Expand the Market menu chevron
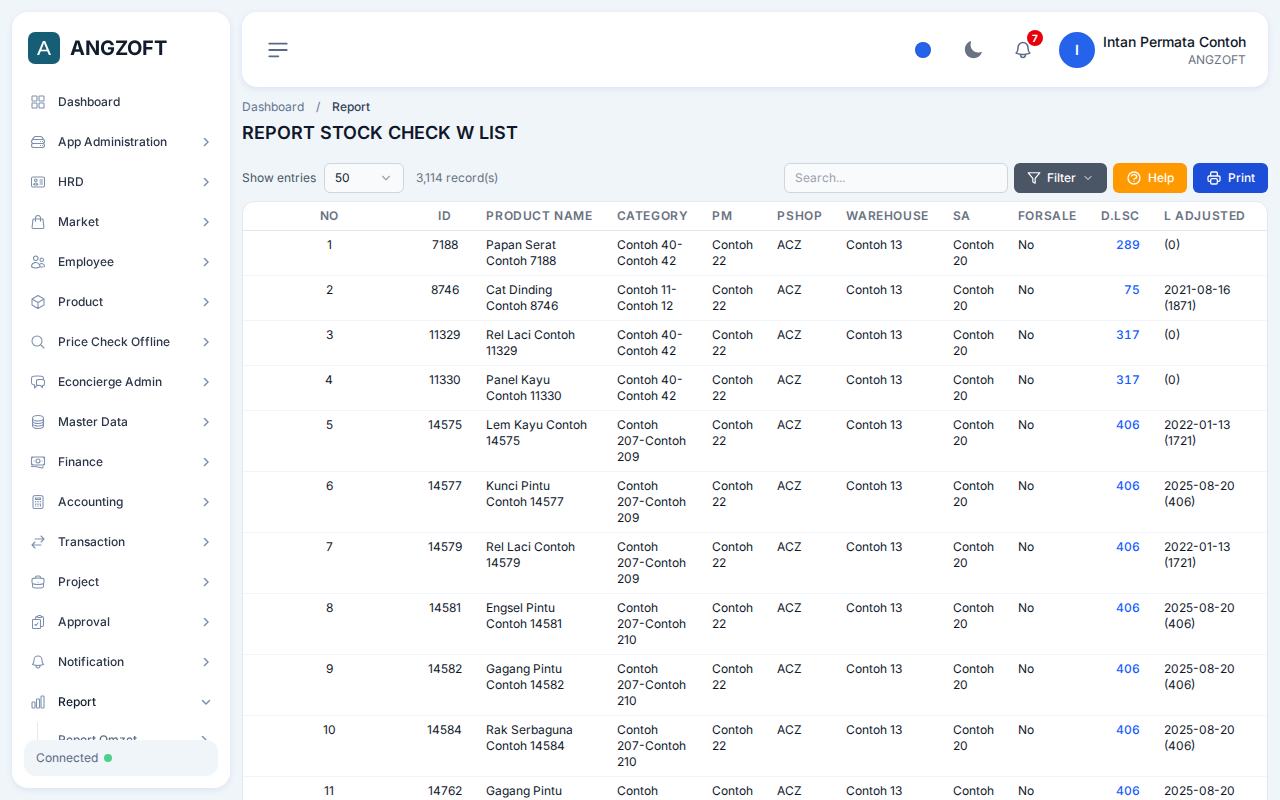Screen dimensions: 1280x800 click(206, 222)
